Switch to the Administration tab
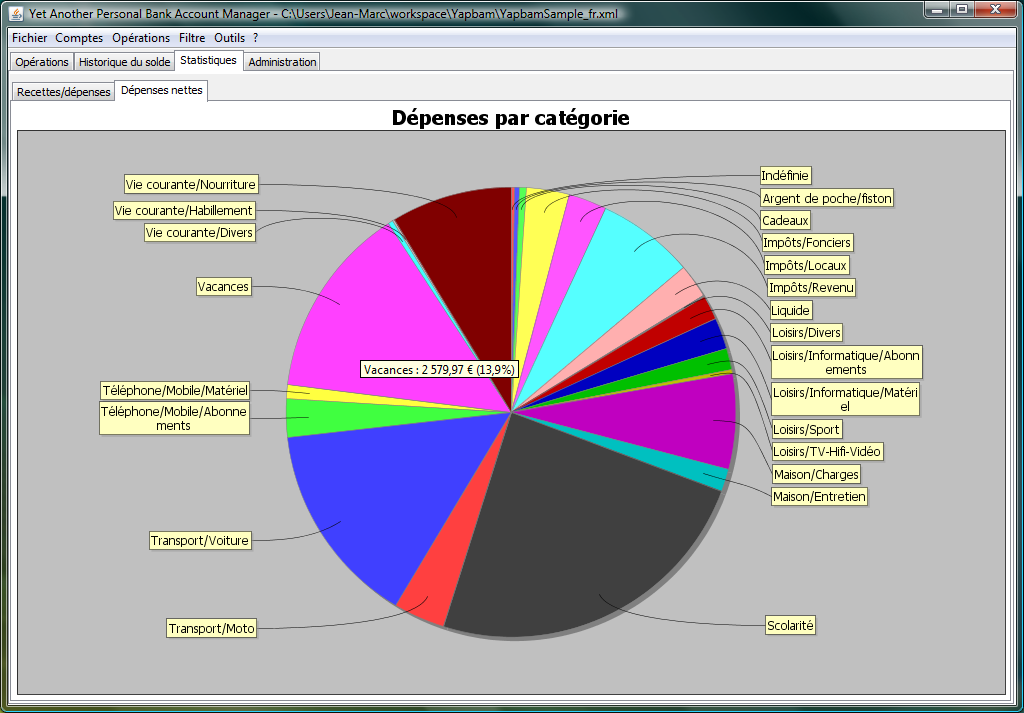Screen dimensions: 1024x713 pos(282,62)
